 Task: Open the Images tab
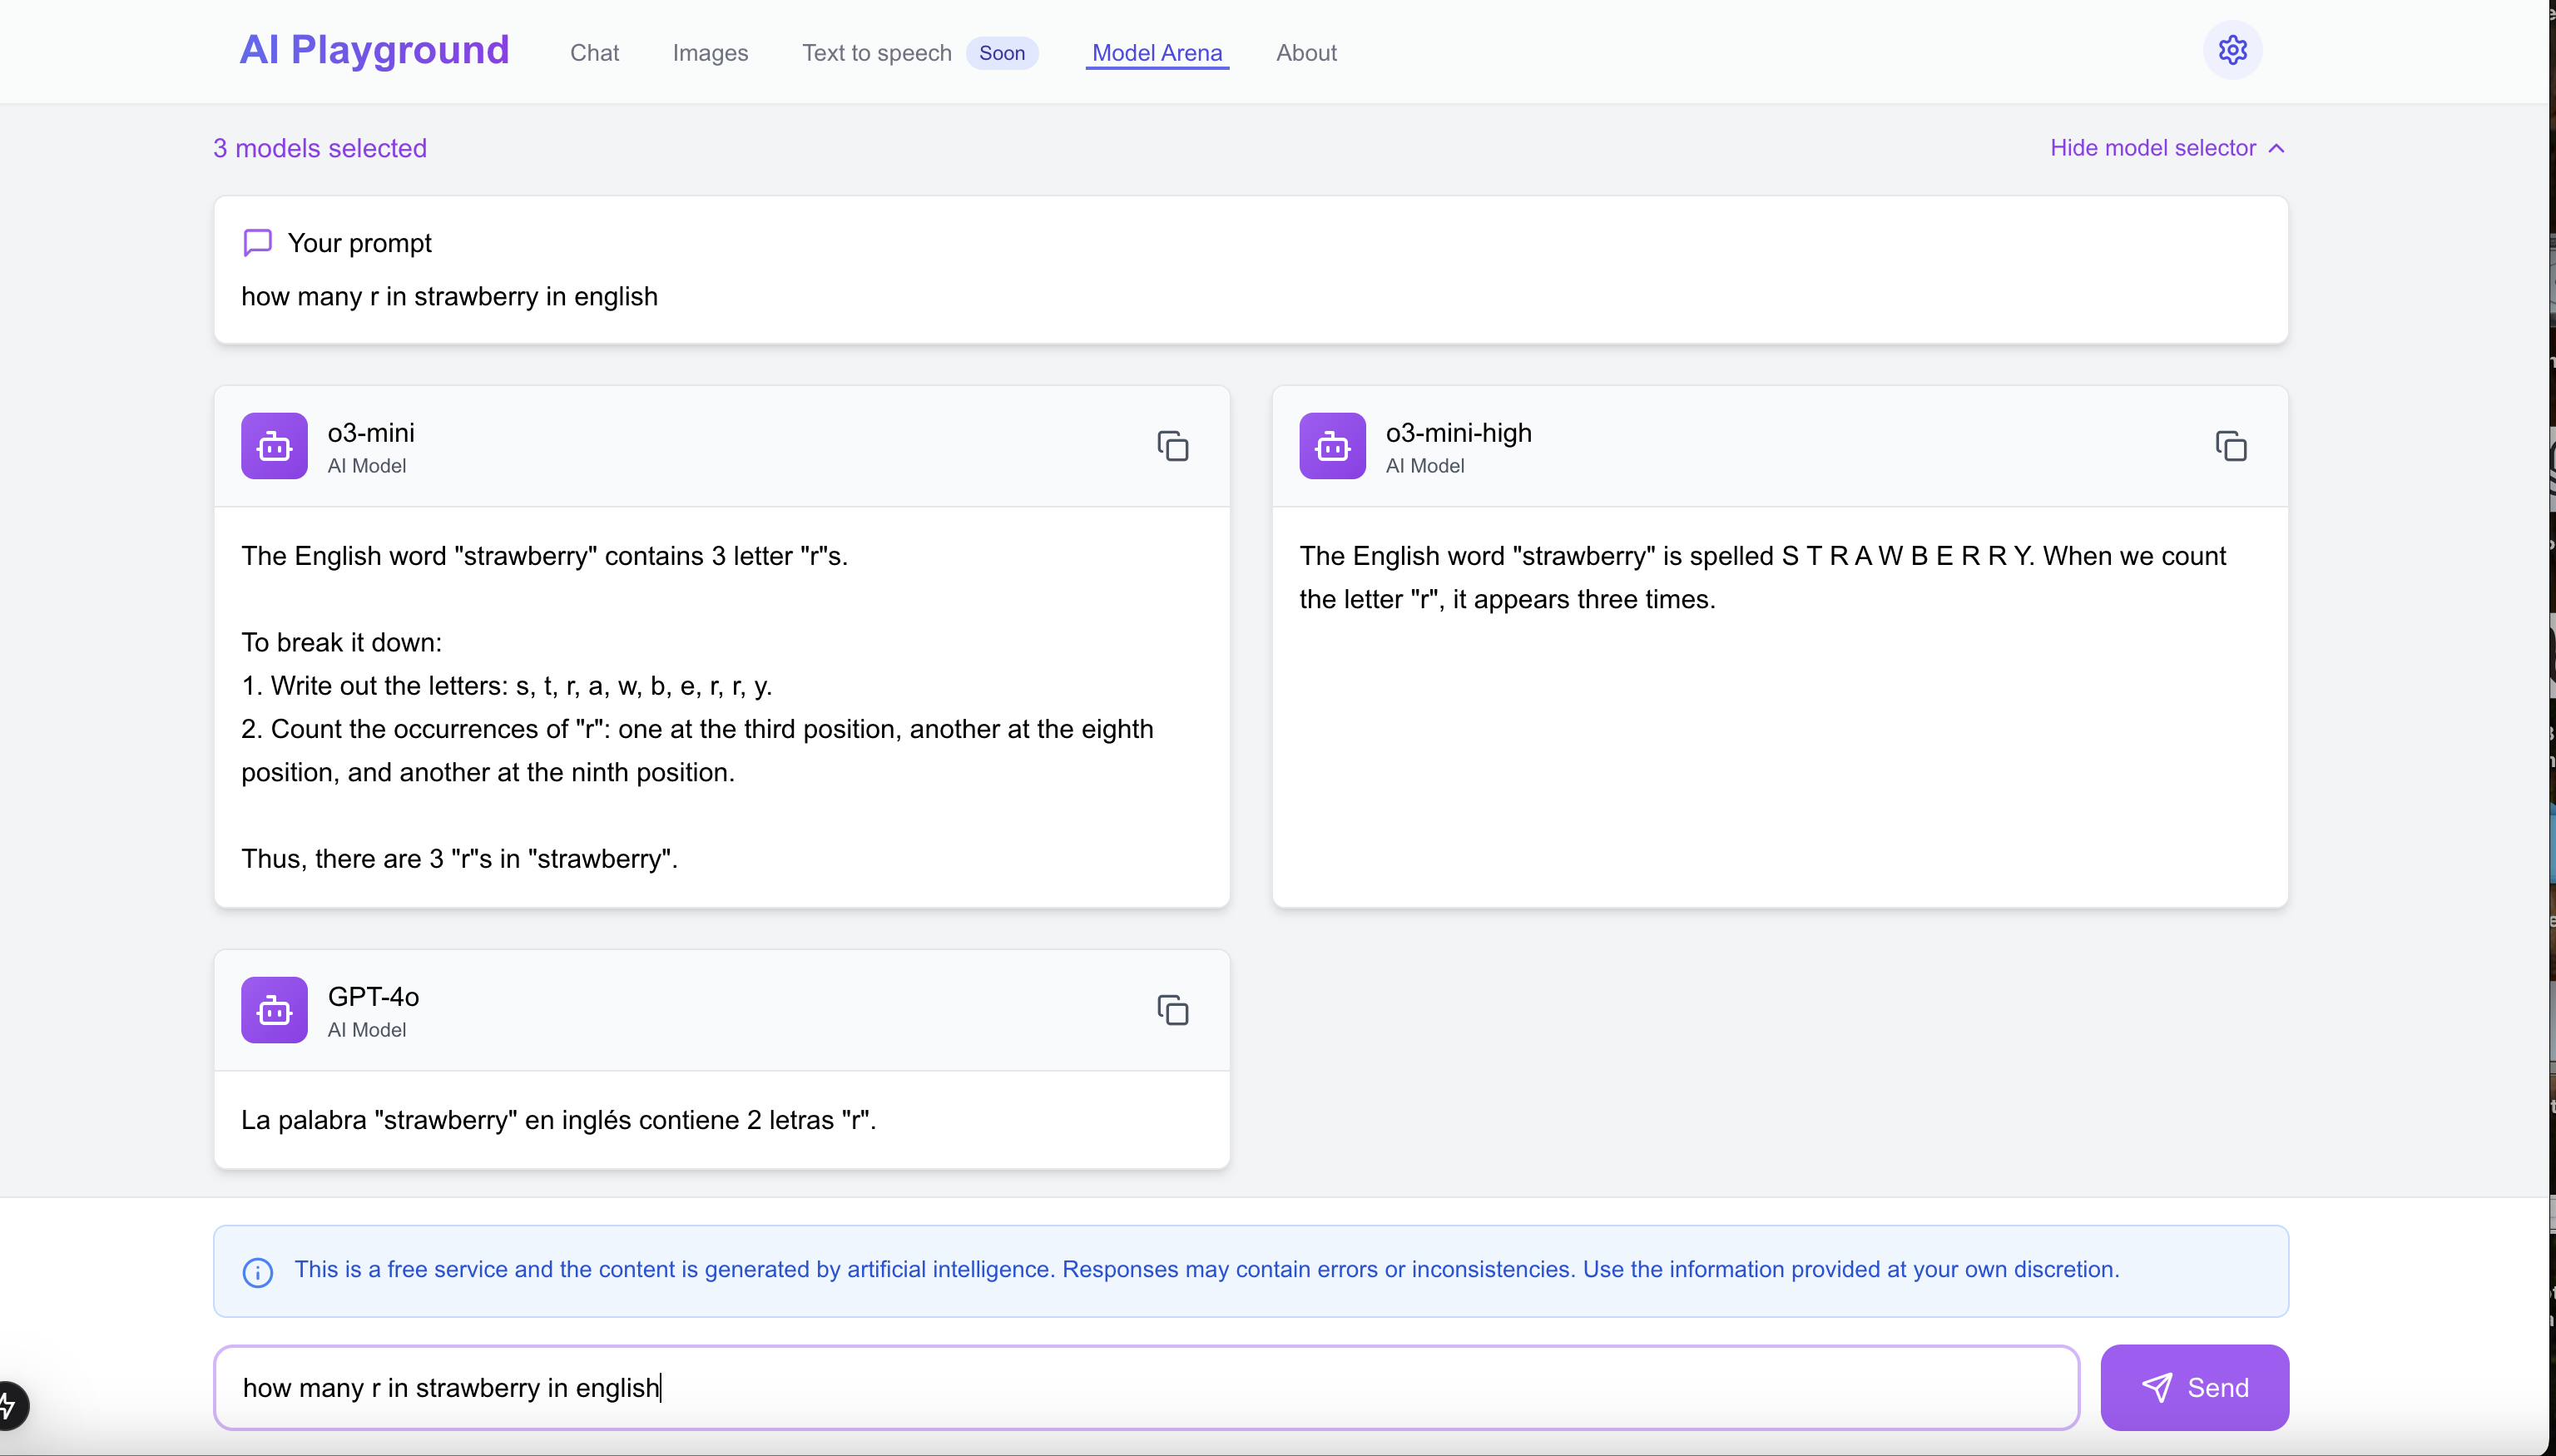point(710,53)
